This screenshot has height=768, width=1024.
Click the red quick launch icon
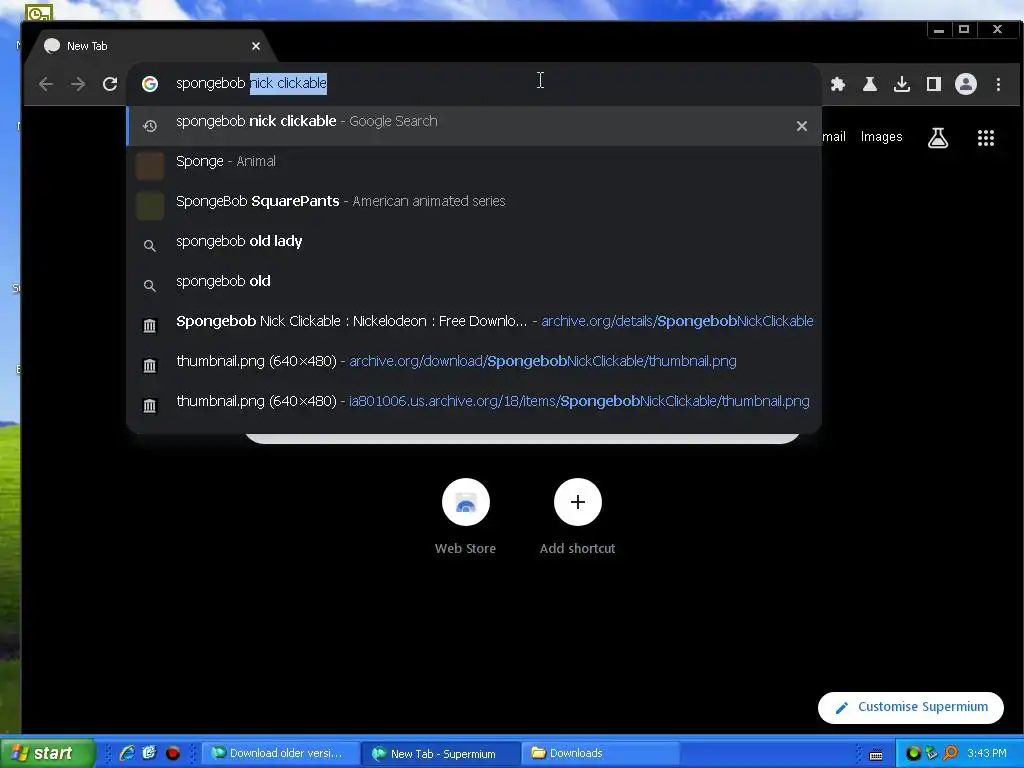point(172,753)
